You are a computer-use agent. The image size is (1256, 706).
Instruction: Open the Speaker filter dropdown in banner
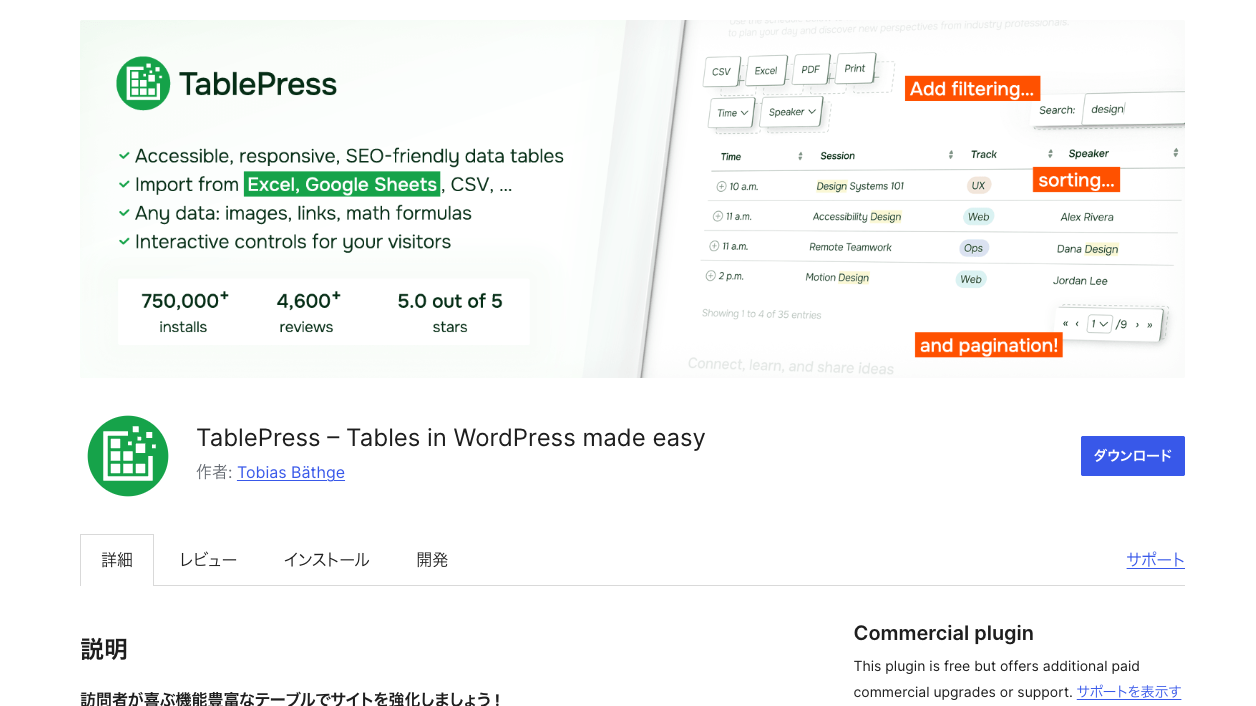[x=792, y=112]
